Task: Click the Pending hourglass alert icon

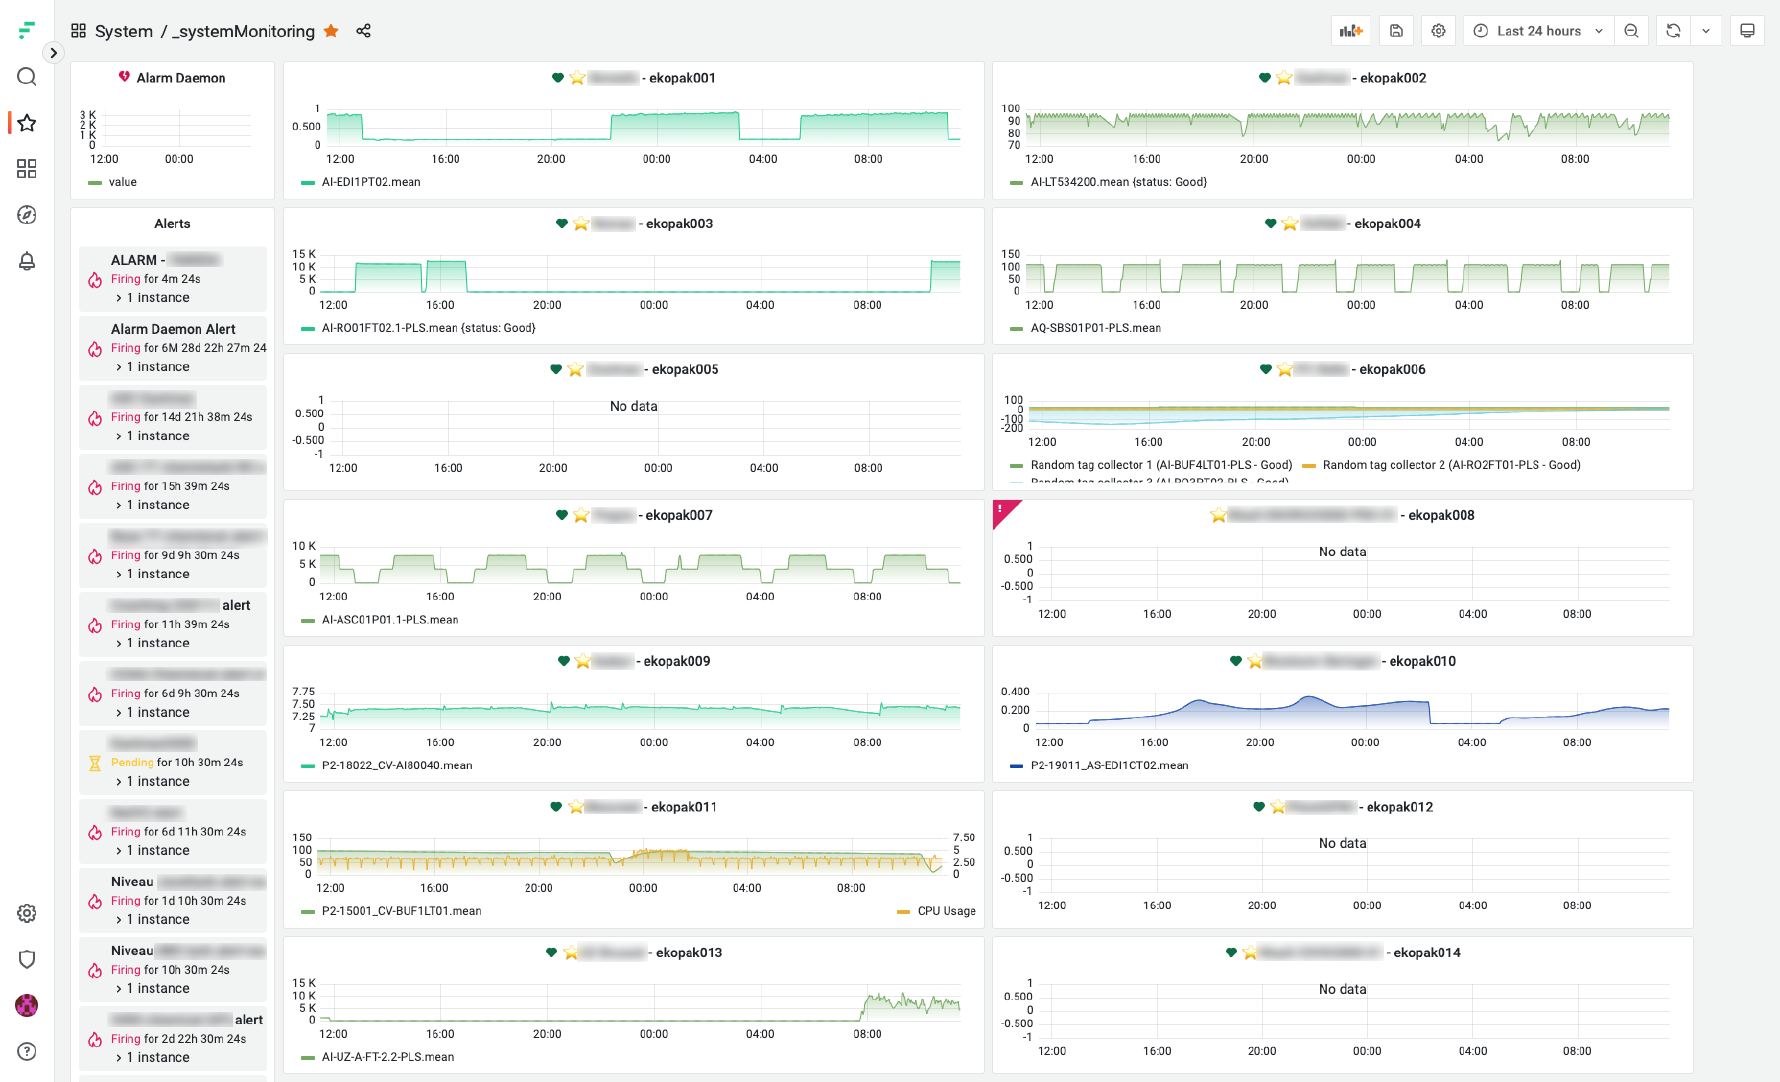Action: (x=95, y=764)
